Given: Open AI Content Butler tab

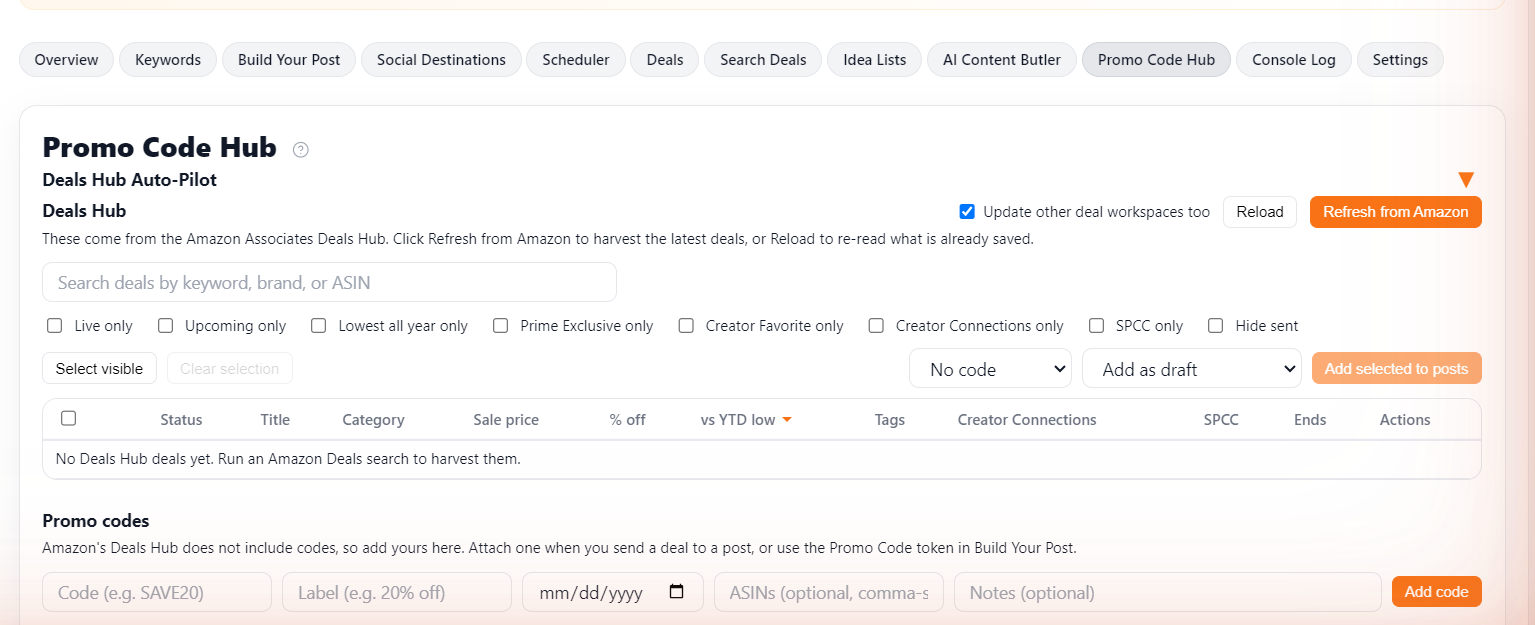Looking at the screenshot, I should pos(1002,60).
